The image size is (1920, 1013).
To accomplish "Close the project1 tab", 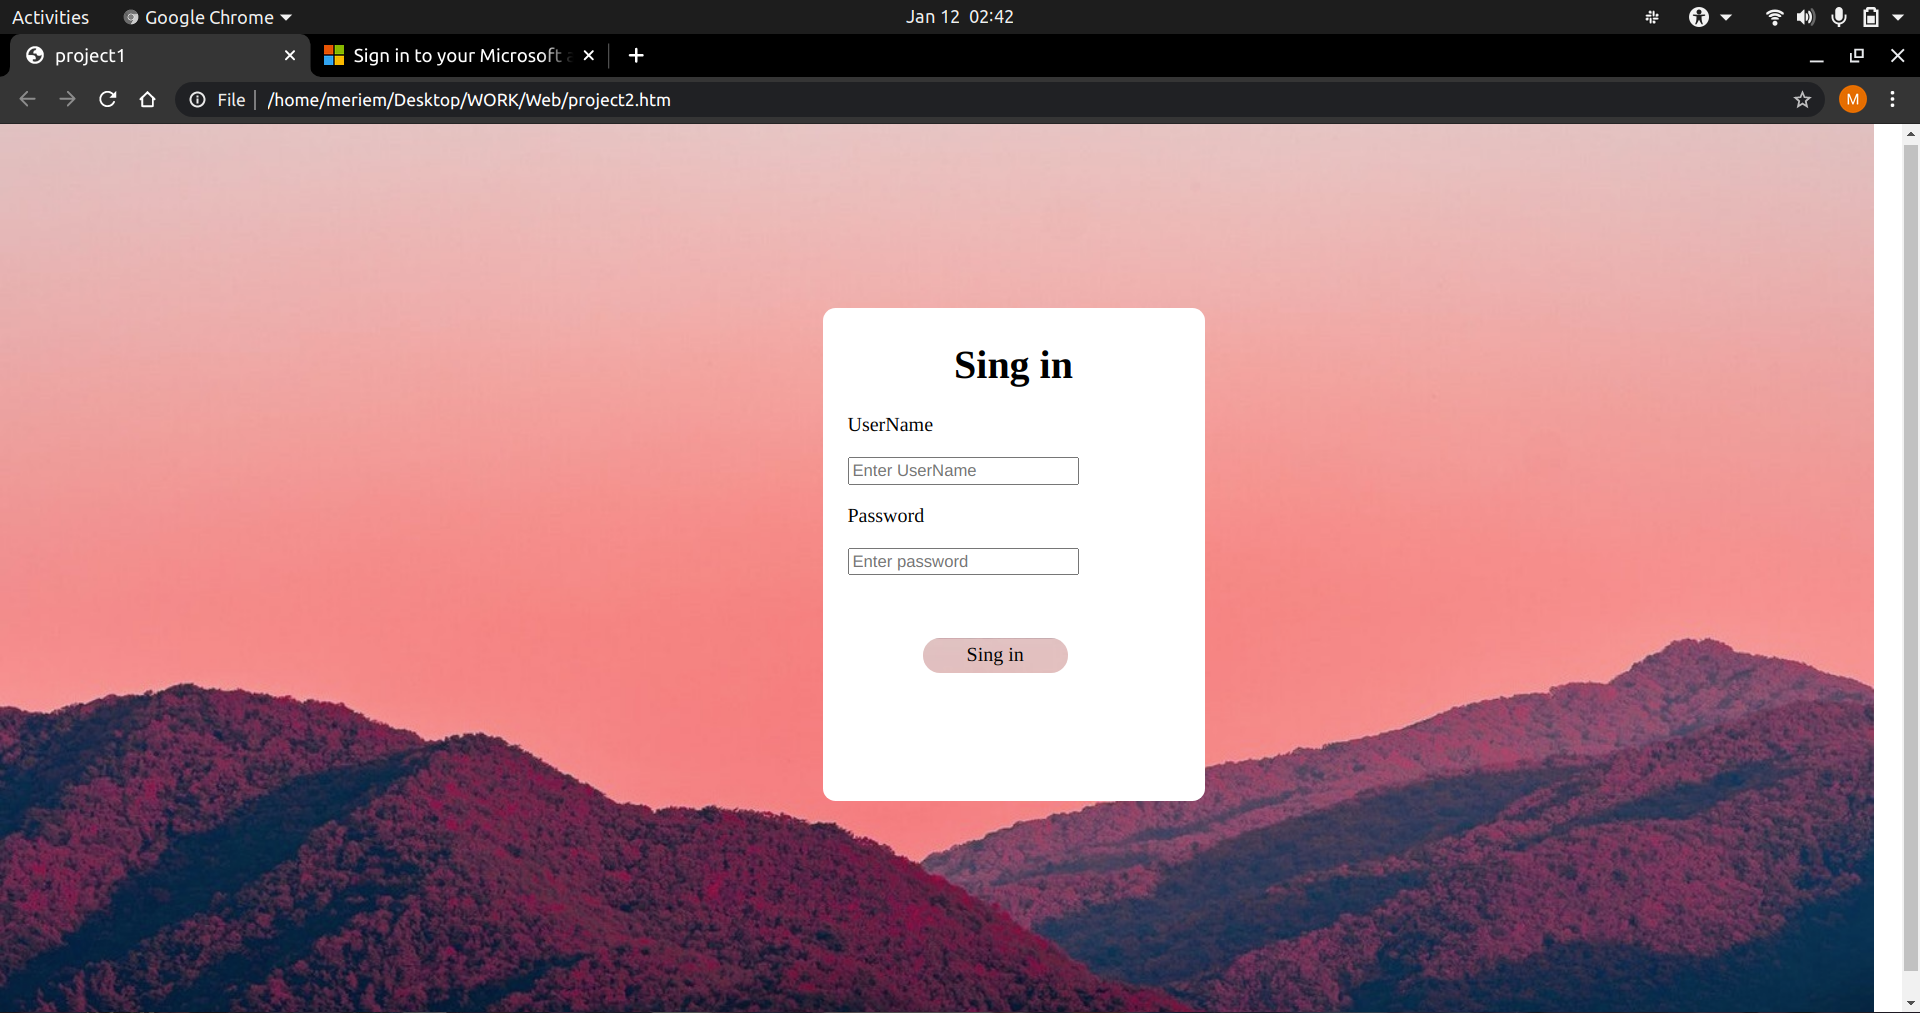I will click(x=290, y=55).
